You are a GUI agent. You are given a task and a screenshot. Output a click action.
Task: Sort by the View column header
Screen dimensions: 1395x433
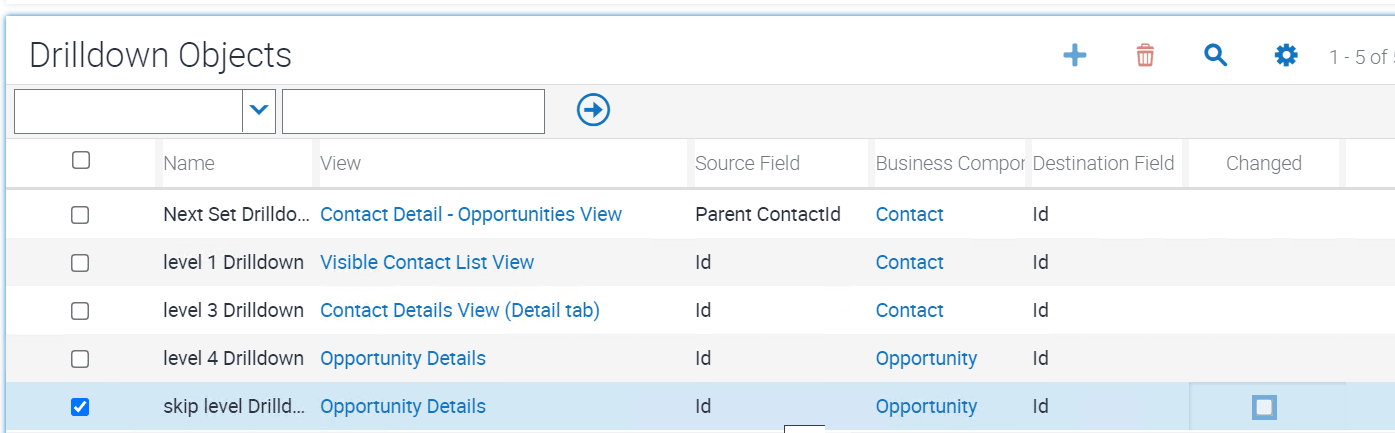341,163
